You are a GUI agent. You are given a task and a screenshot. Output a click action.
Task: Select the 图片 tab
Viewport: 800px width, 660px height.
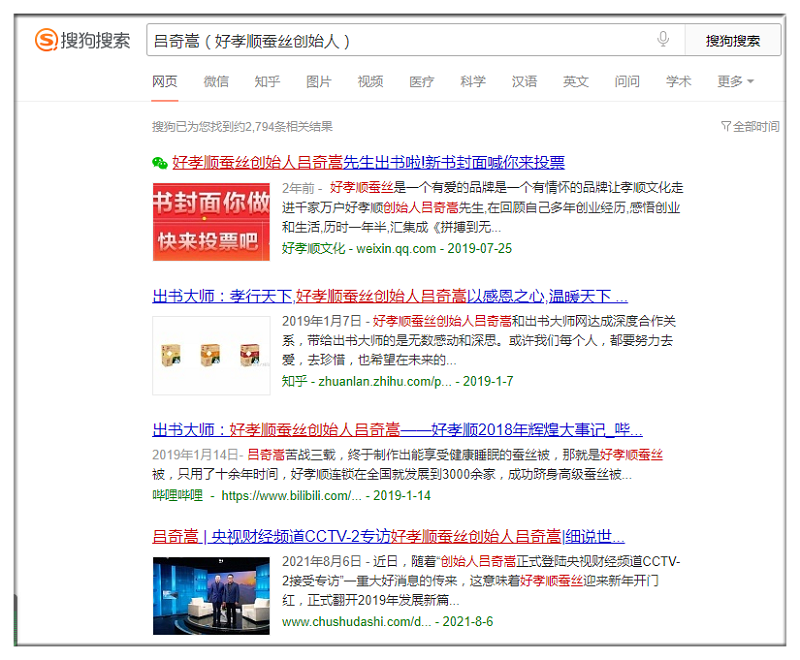[x=318, y=81]
